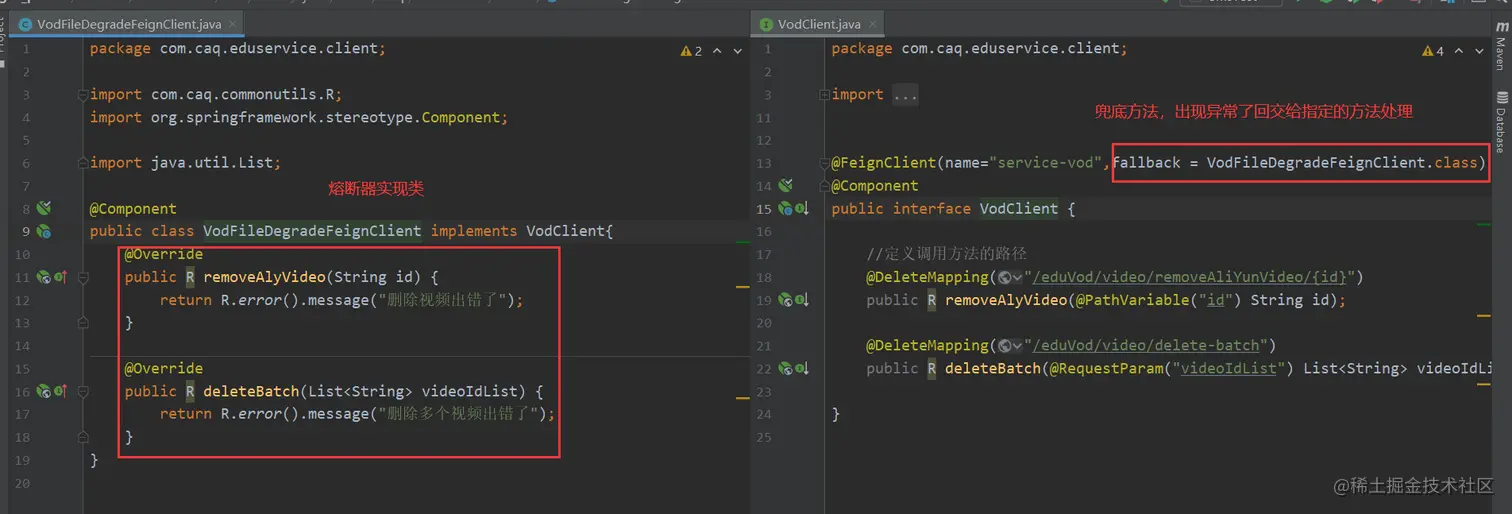Click "import java.util.List;" on line 6
Screen dimensions: 1512x514
click(x=186, y=163)
